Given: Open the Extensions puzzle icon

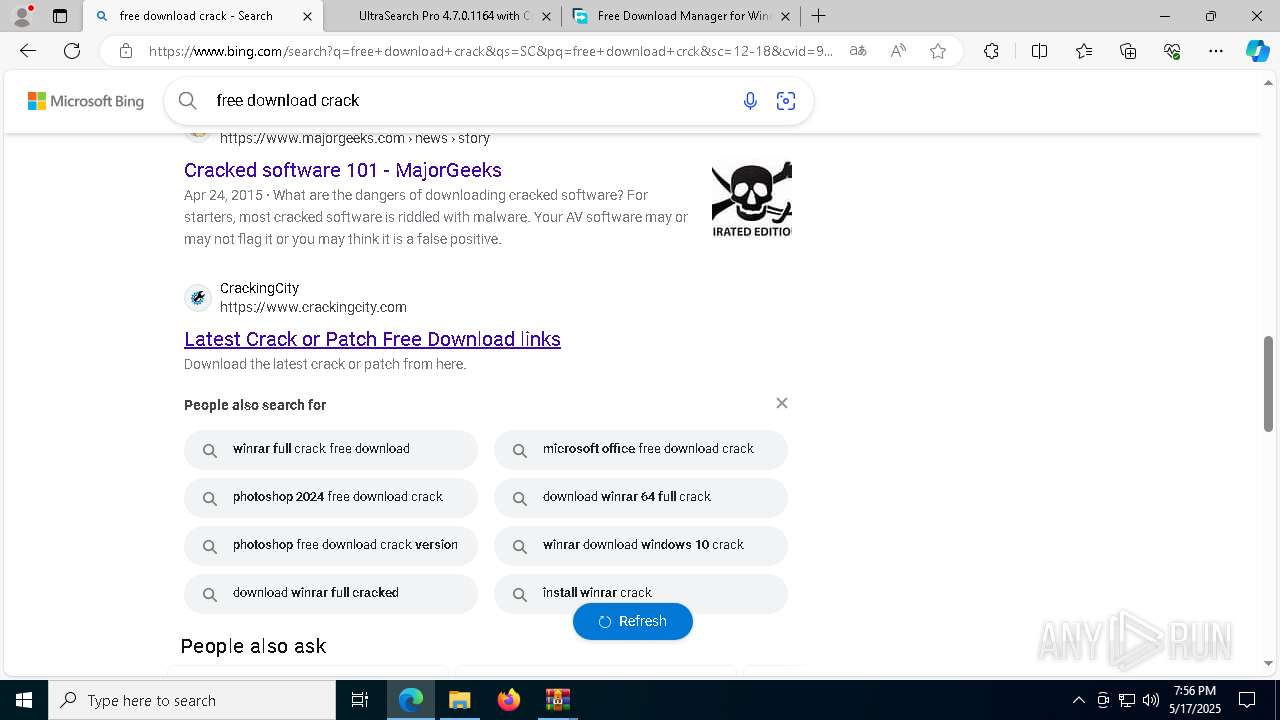Looking at the screenshot, I should click(x=991, y=51).
